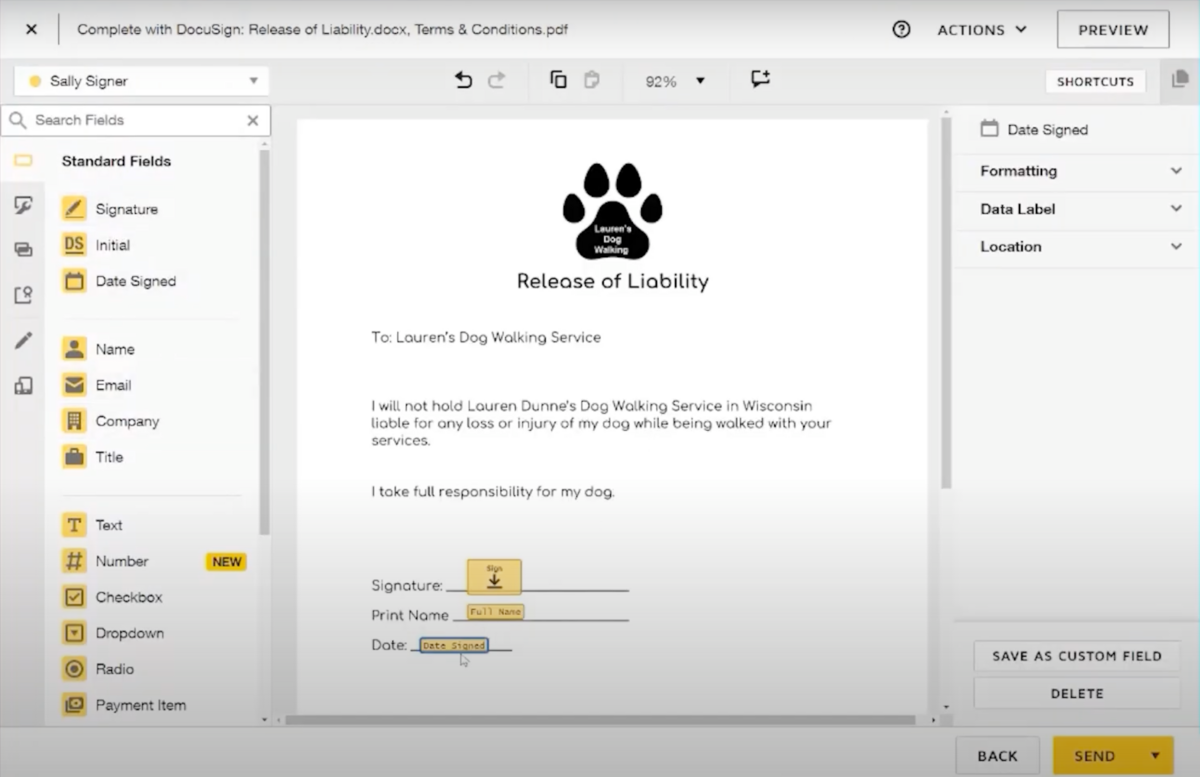1200x777 pixels.
Task: Open the ACTIONS dropdown menu
Action: click(982, 30)
